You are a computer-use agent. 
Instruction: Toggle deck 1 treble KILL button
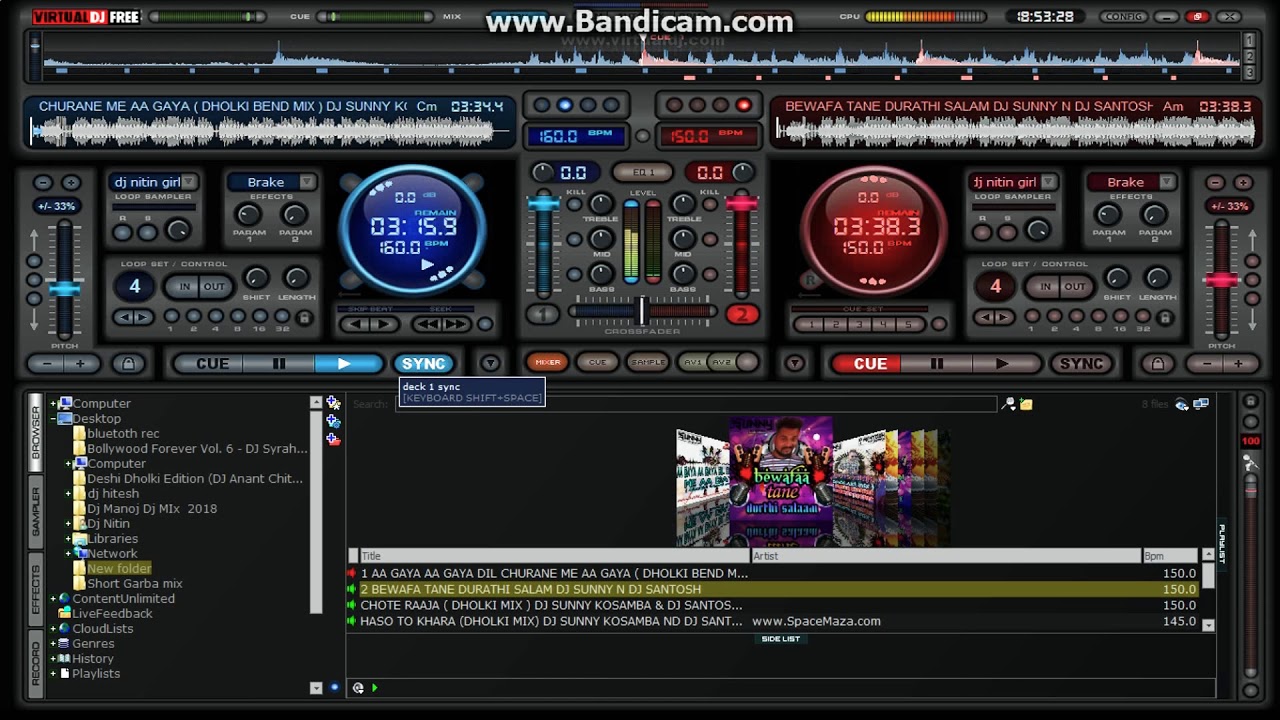pyautogui.click(x=575, y=204)
